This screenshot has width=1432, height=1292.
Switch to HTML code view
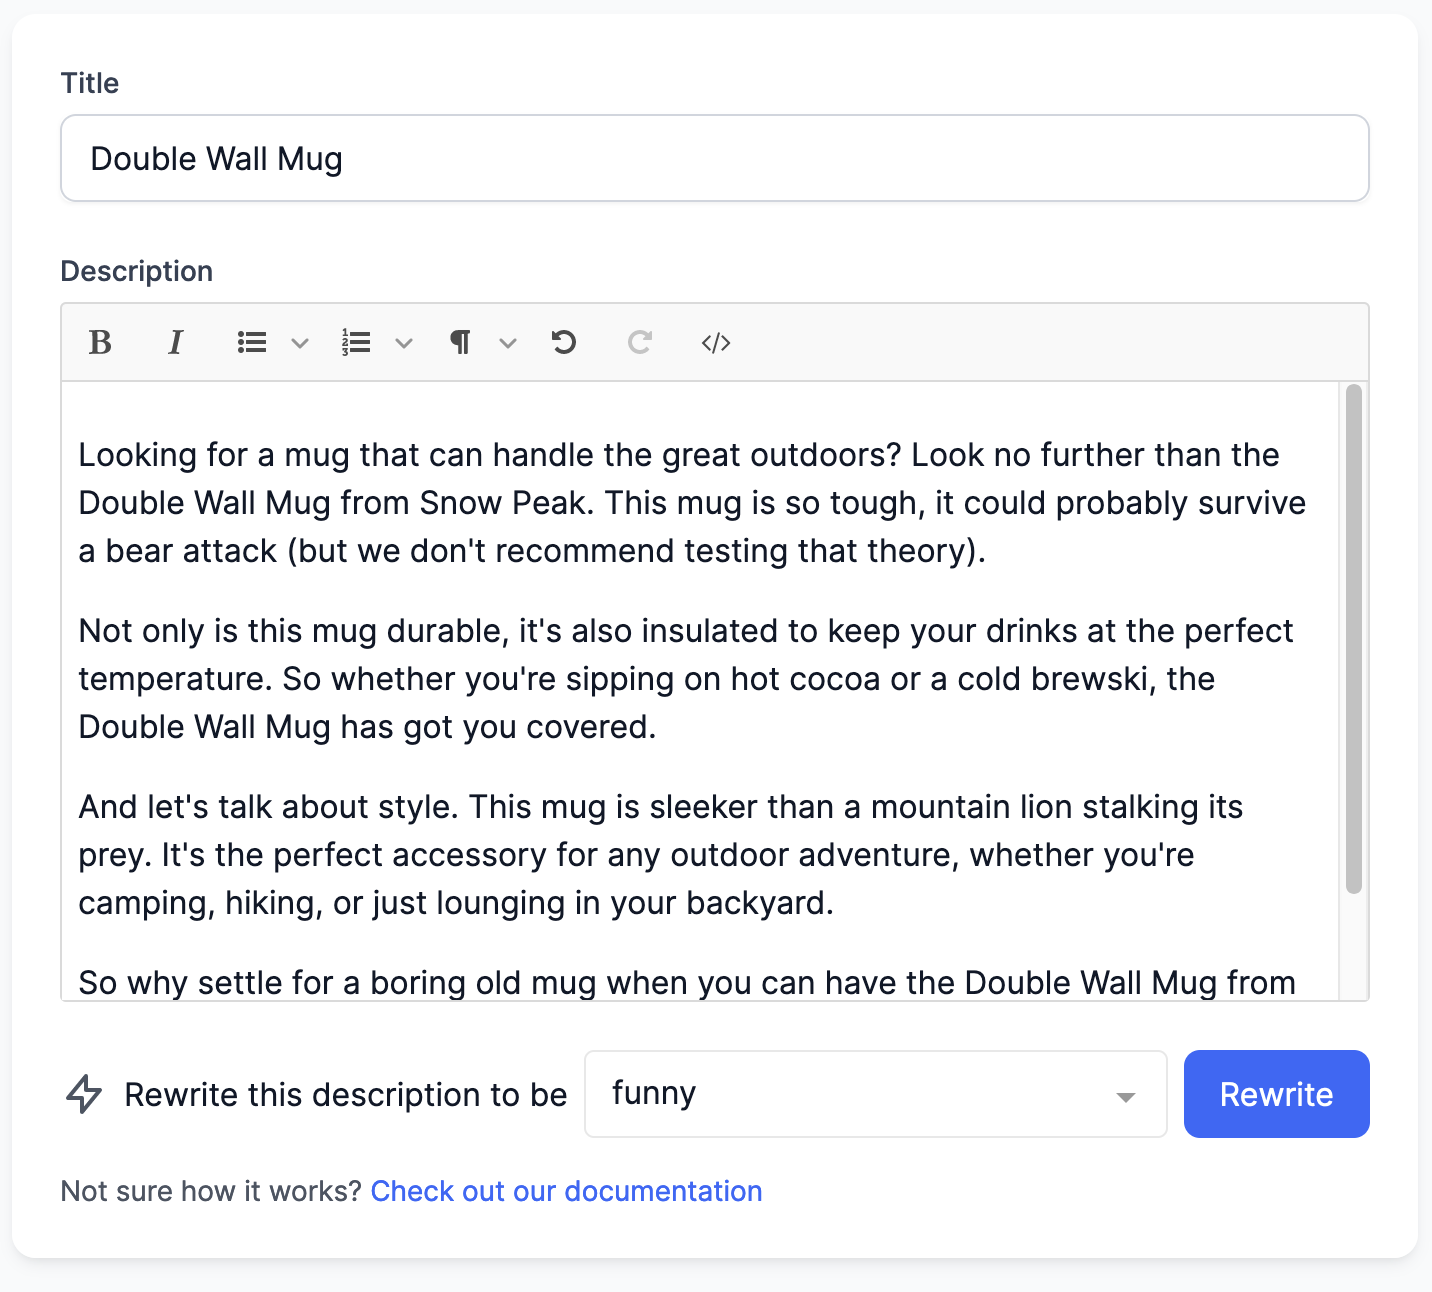coord(716,343)
